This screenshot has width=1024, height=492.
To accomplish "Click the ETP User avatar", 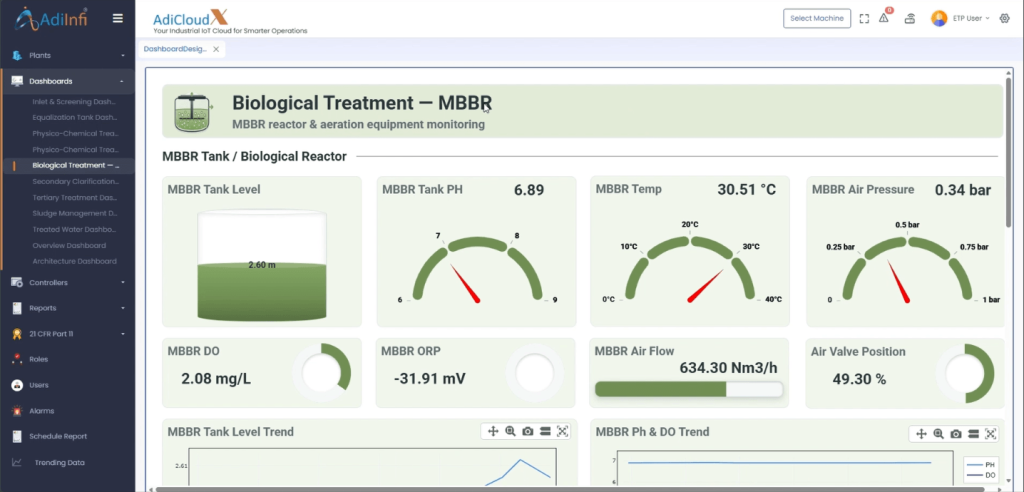I will tap(939, 18).
